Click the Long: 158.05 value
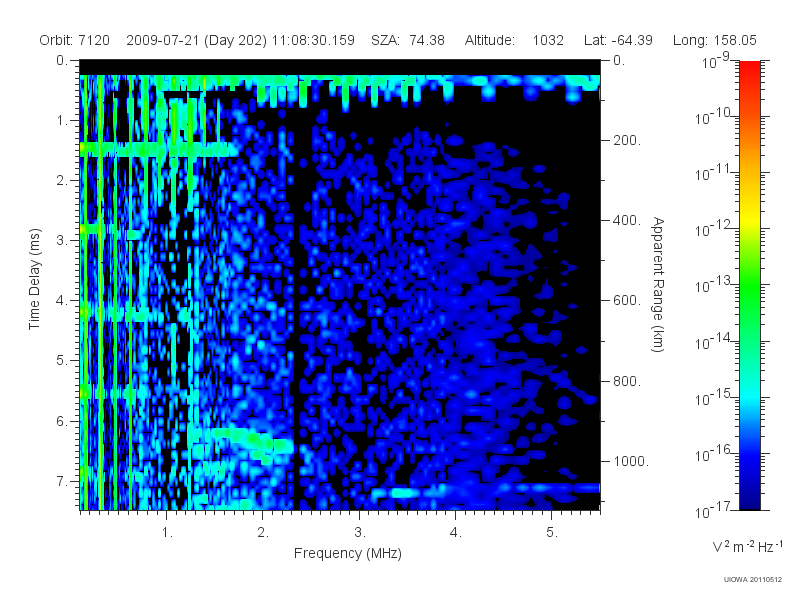This screenshot has height=600, width=800. point(714,40)
